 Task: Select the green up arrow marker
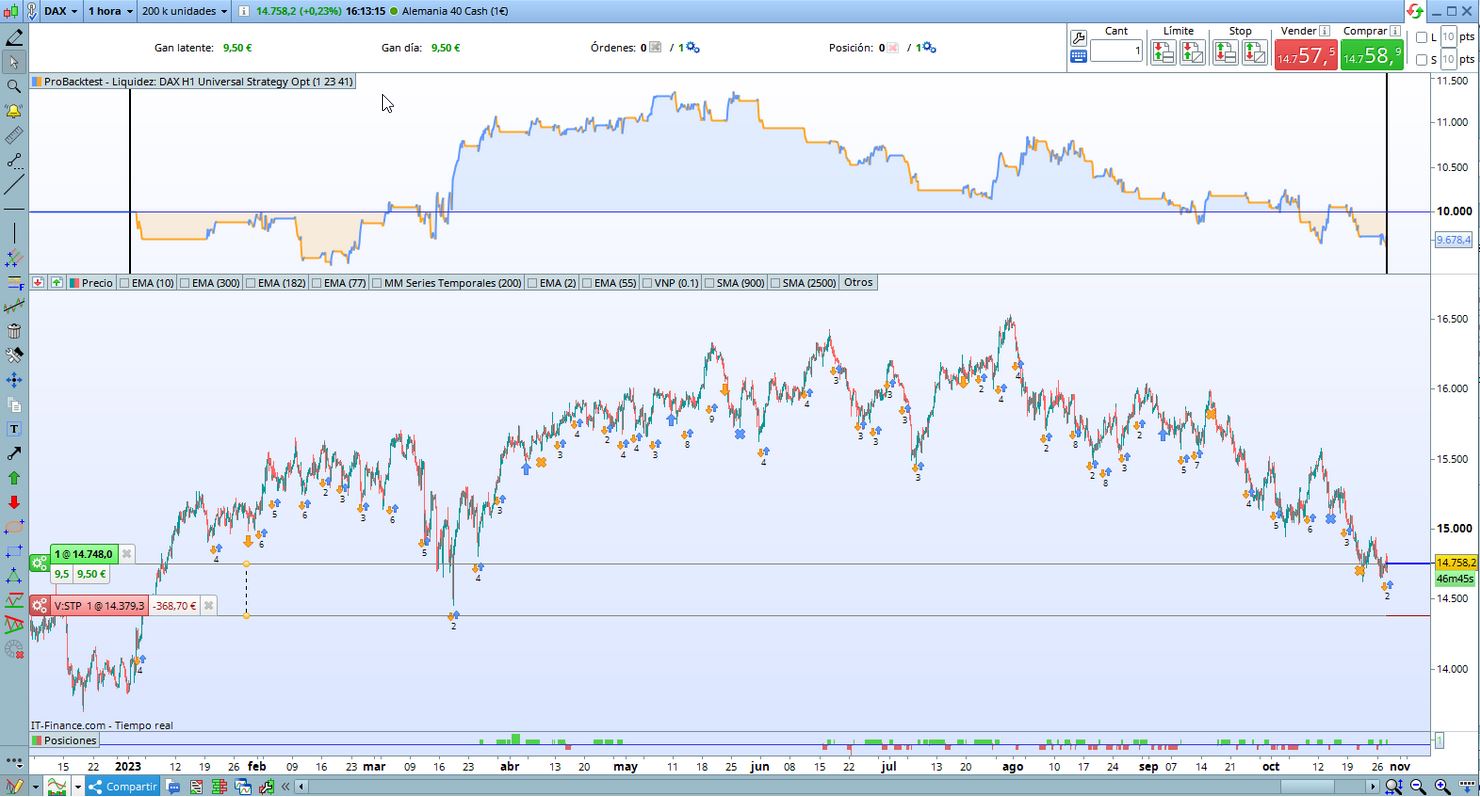[x=14, y=478]
